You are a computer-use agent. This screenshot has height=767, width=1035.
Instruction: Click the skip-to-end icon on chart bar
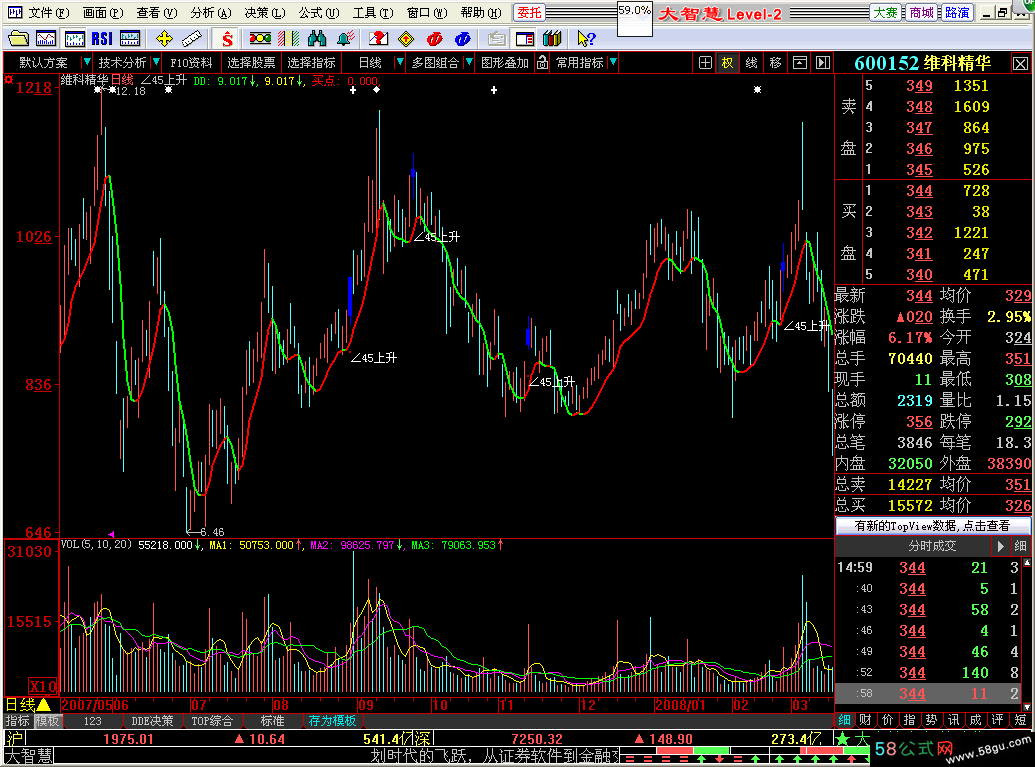pos(822,63)
